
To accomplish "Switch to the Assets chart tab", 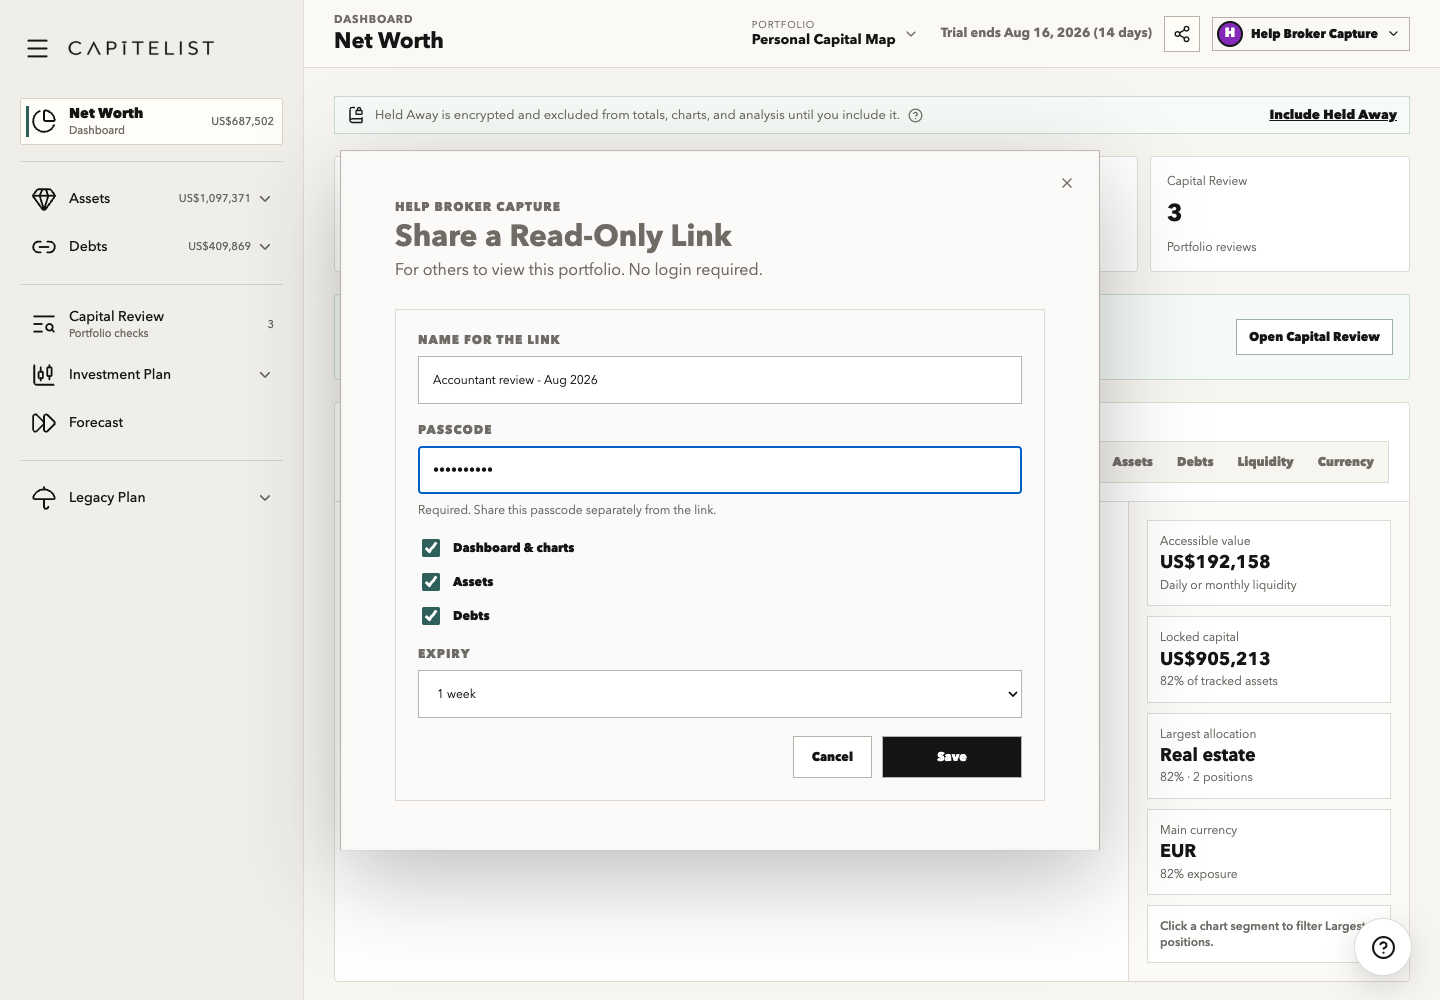I will pos(1132,462).
